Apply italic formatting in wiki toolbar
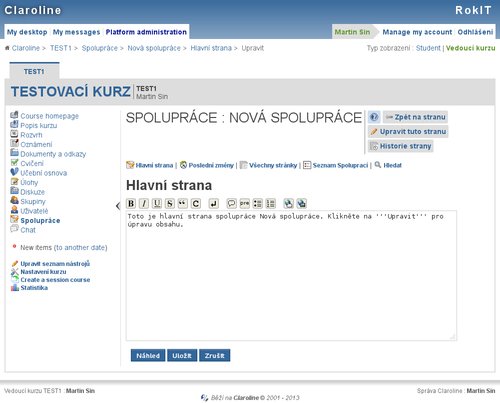The width and height of the screenshot is (500, 403). [x=144, y=203]
